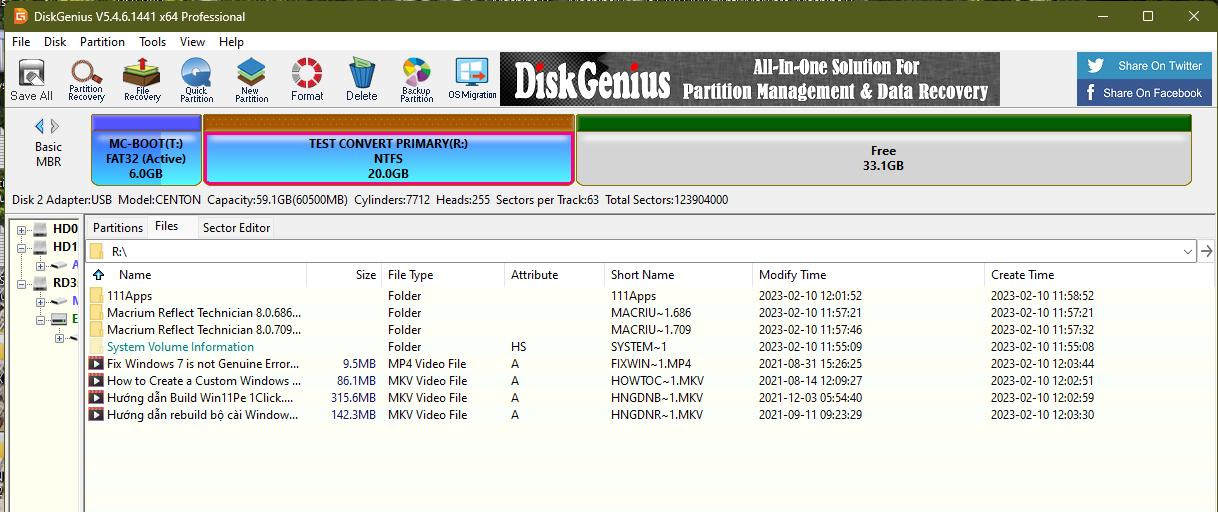Expand the HD0 disk tree node
Screen dimensions: 1218x512
(22, 230)
